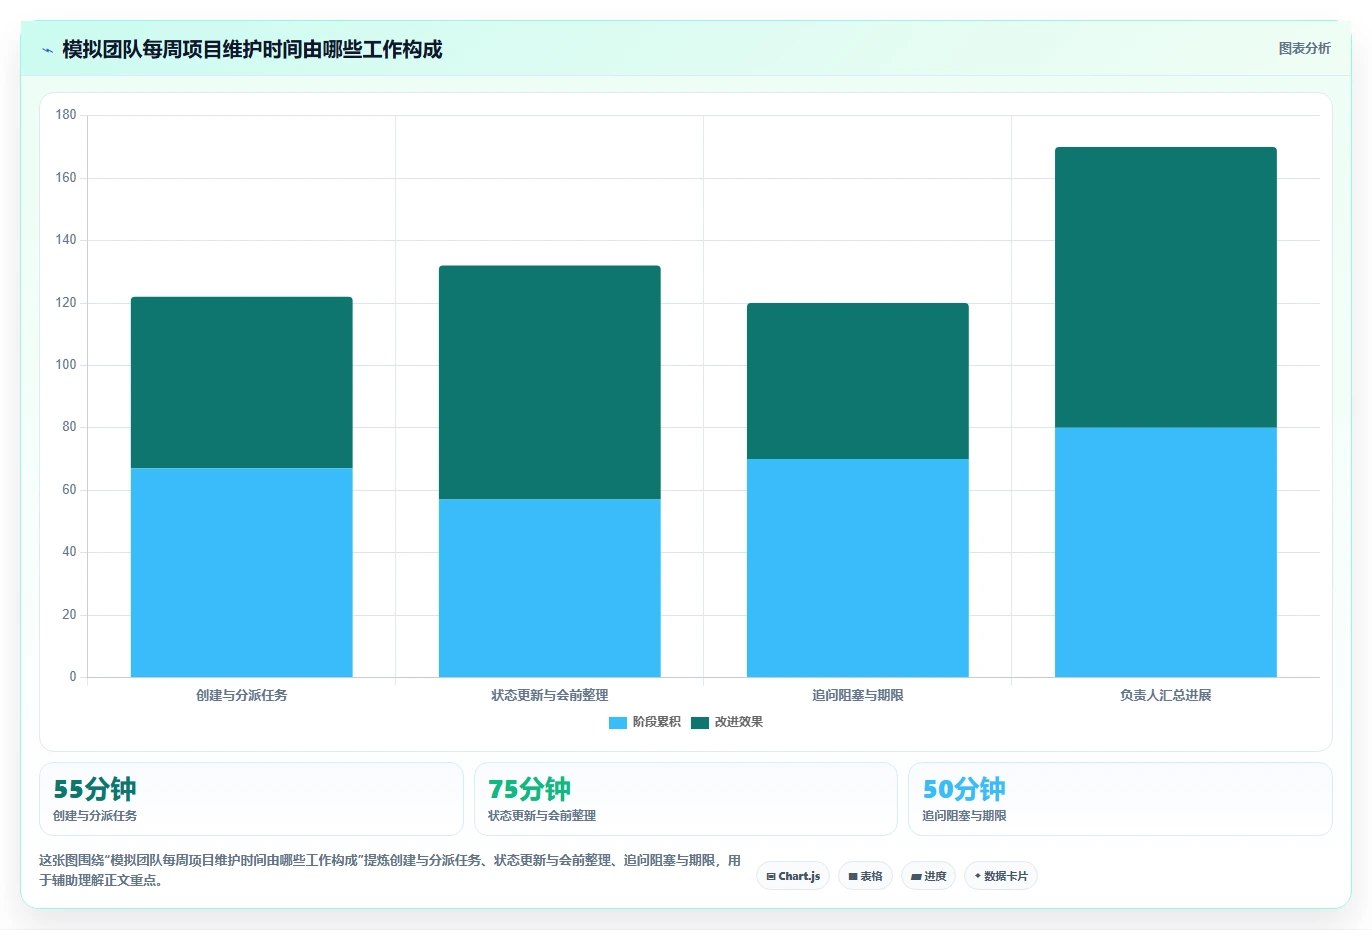The width and height of the screenshot is (1372, 930).
Task: Select the Chart.js tag chip
Action: (x=793, y=876)
